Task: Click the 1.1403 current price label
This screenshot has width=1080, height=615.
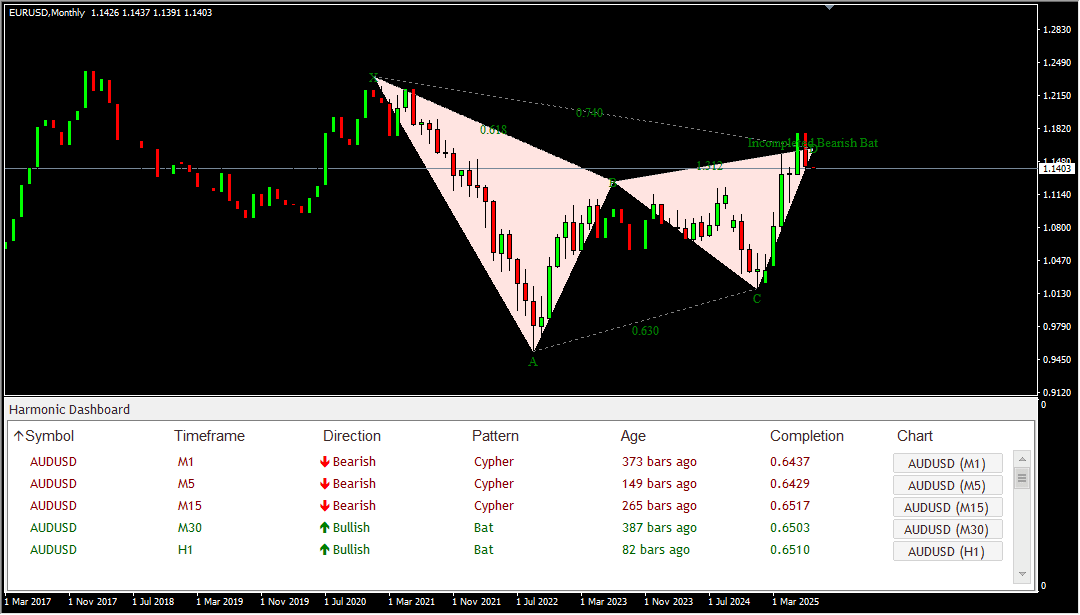Action: [x=1057, y=166]
